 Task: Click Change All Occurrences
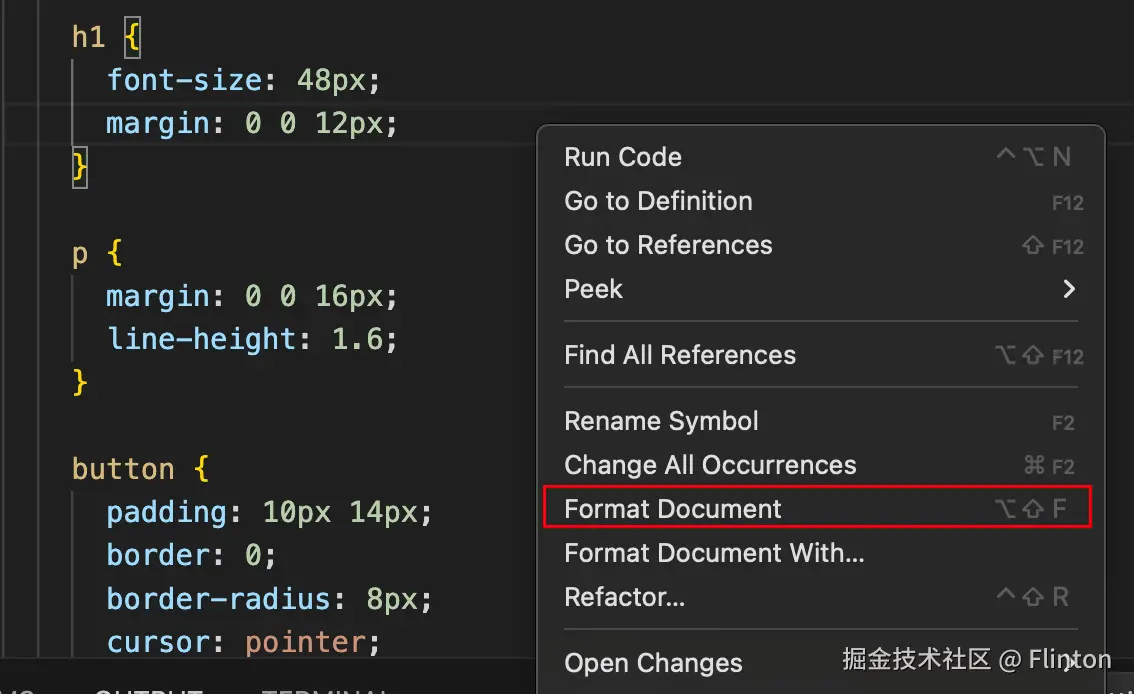pyautogui.click(x=710, y=465)
